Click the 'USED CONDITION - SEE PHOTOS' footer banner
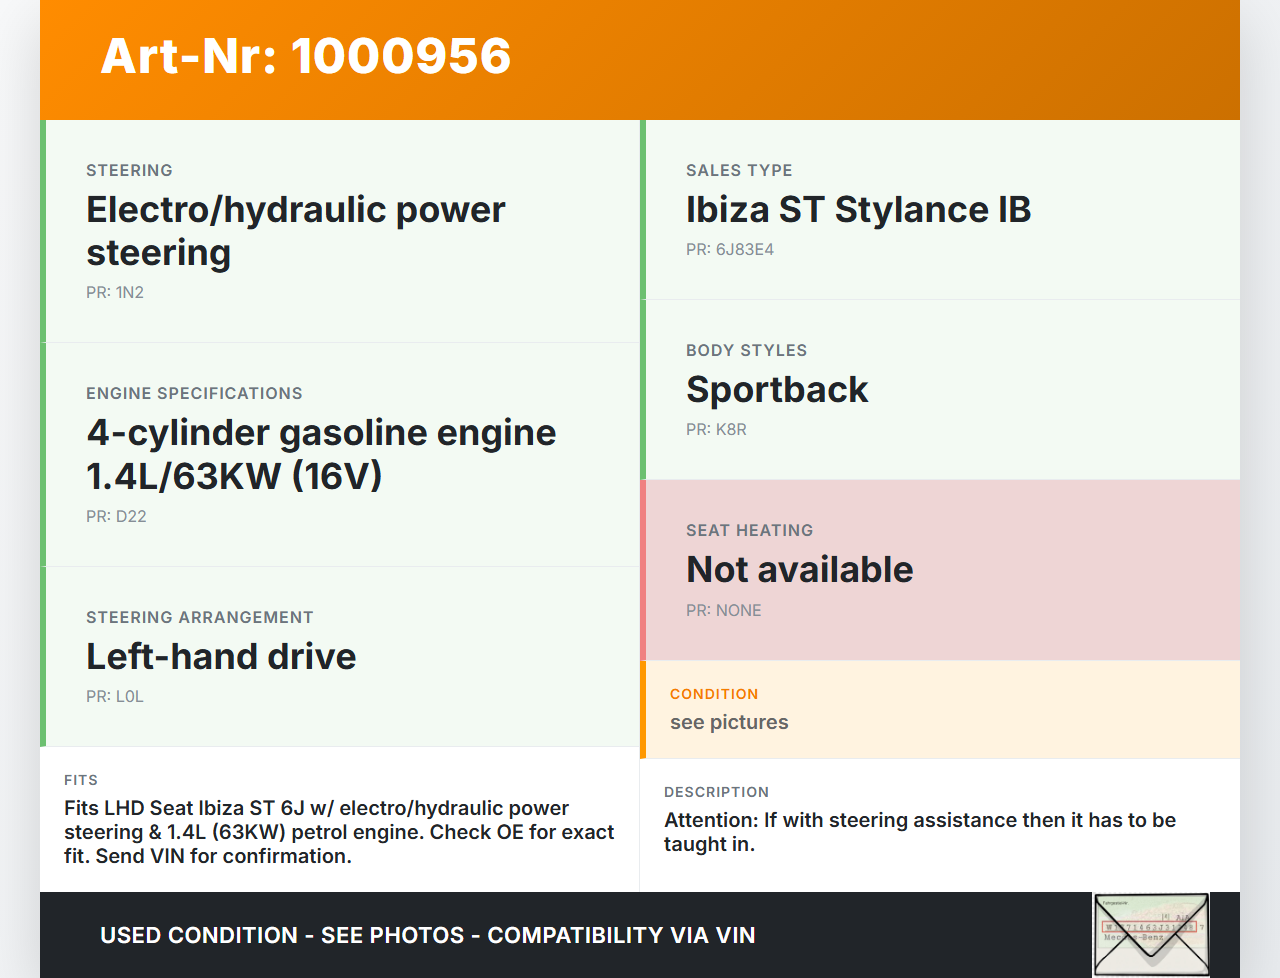 click(428, 936)
